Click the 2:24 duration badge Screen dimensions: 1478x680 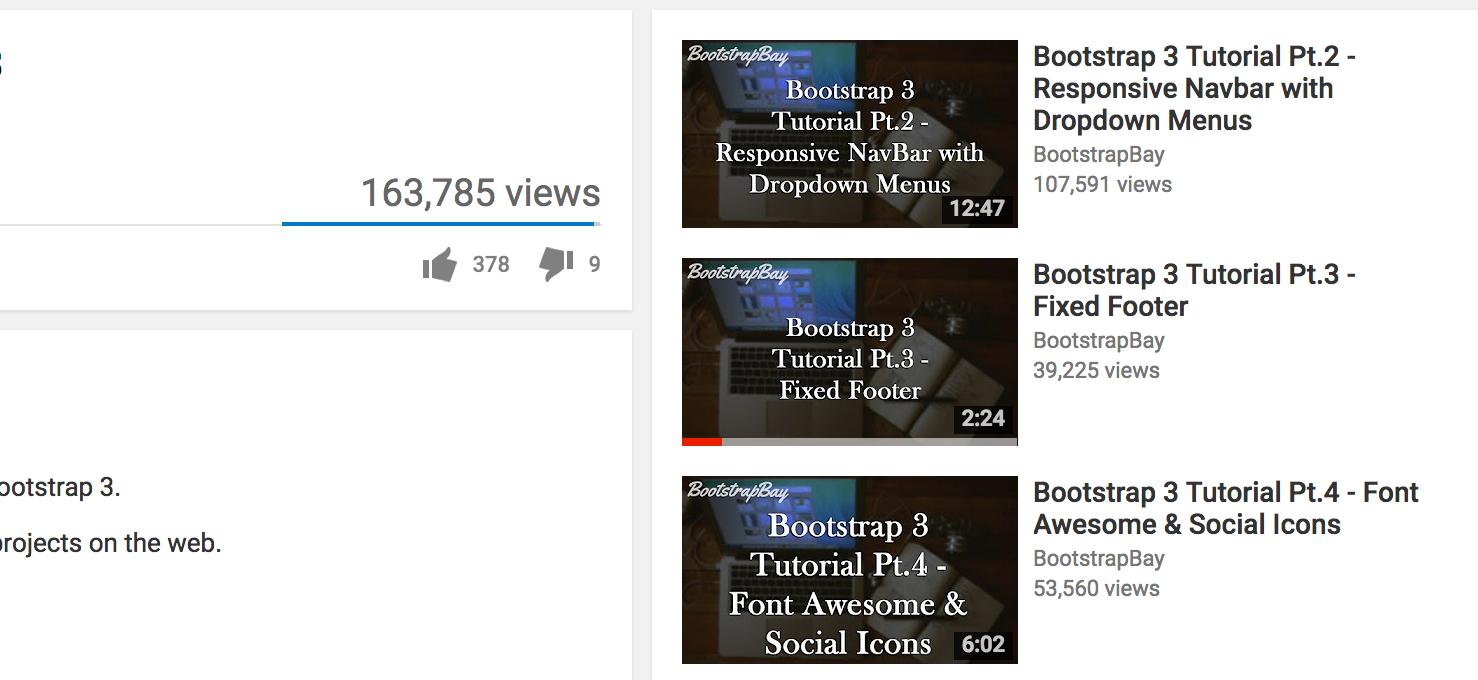(983, 418)
